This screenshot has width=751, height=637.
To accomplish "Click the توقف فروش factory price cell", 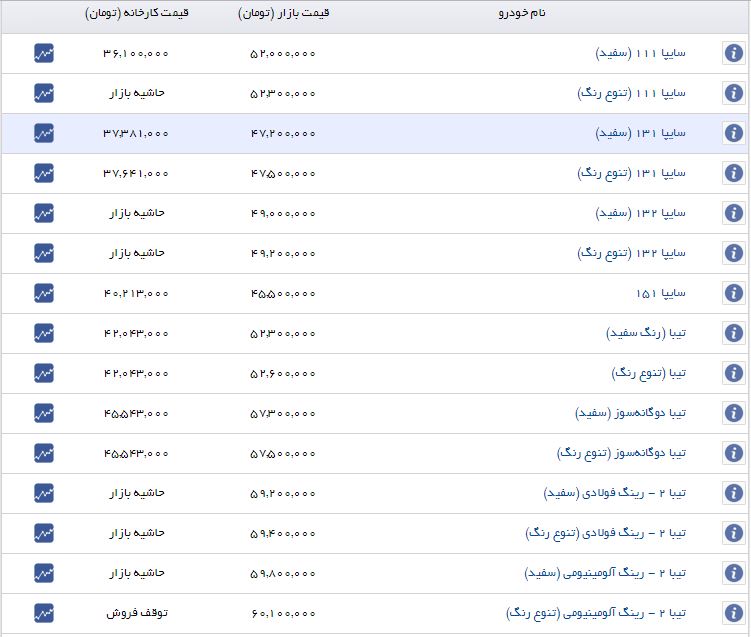I will coord(136,613).
